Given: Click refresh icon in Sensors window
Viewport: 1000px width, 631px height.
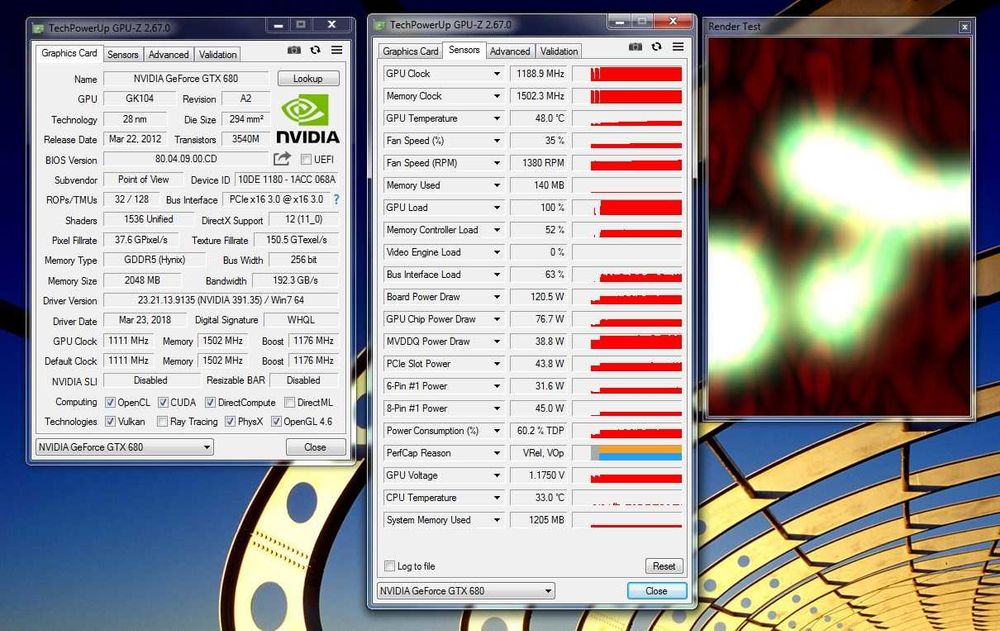Looking at the screenshot, I should click(x=656, y=47).
